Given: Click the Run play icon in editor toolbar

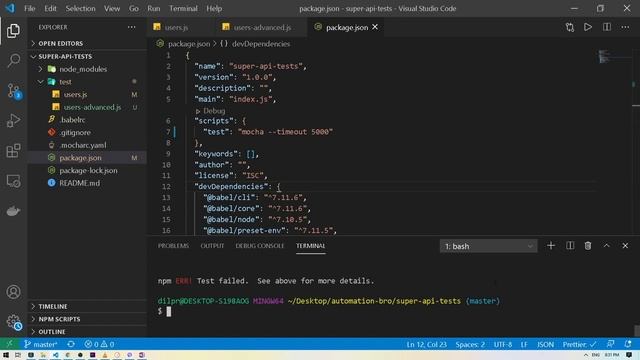Looking at the screenshot, I should (588, 27).
